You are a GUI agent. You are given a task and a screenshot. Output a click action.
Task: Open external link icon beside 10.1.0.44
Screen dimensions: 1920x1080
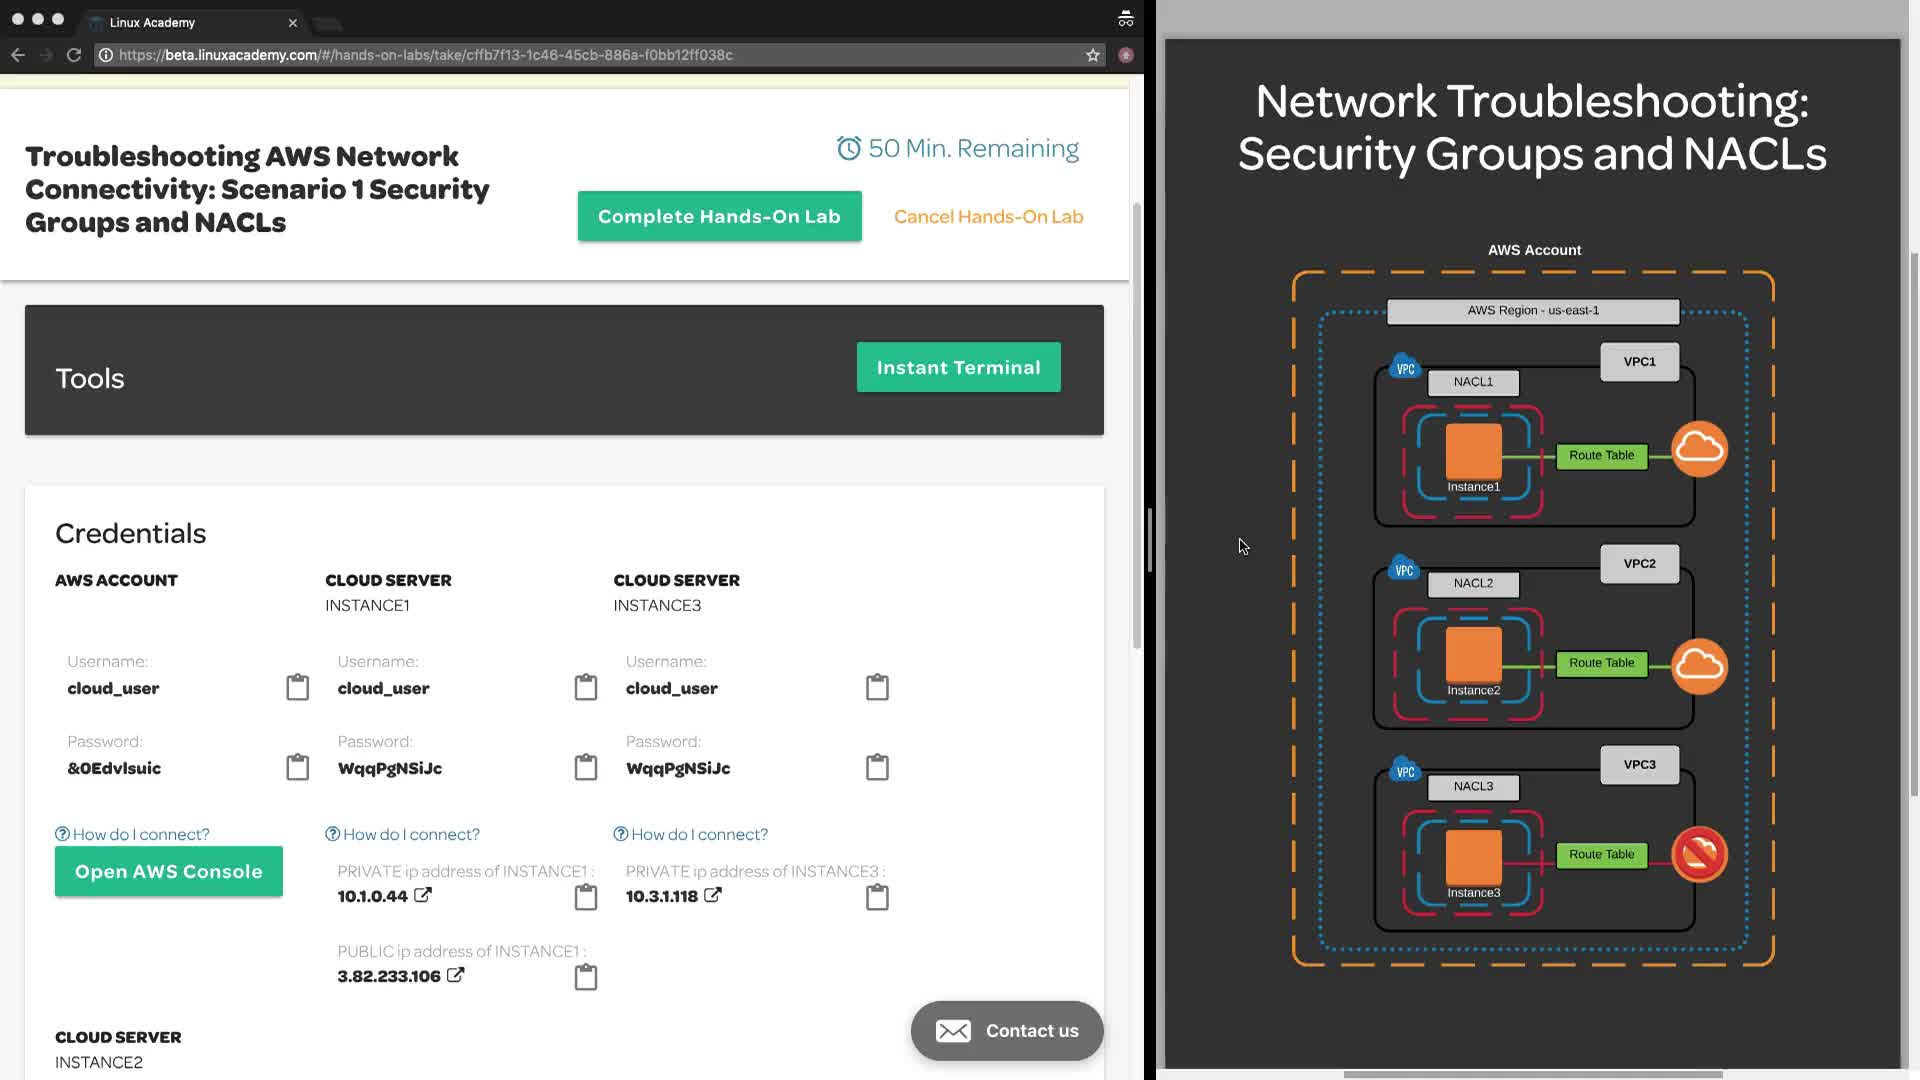coord(423,895)
